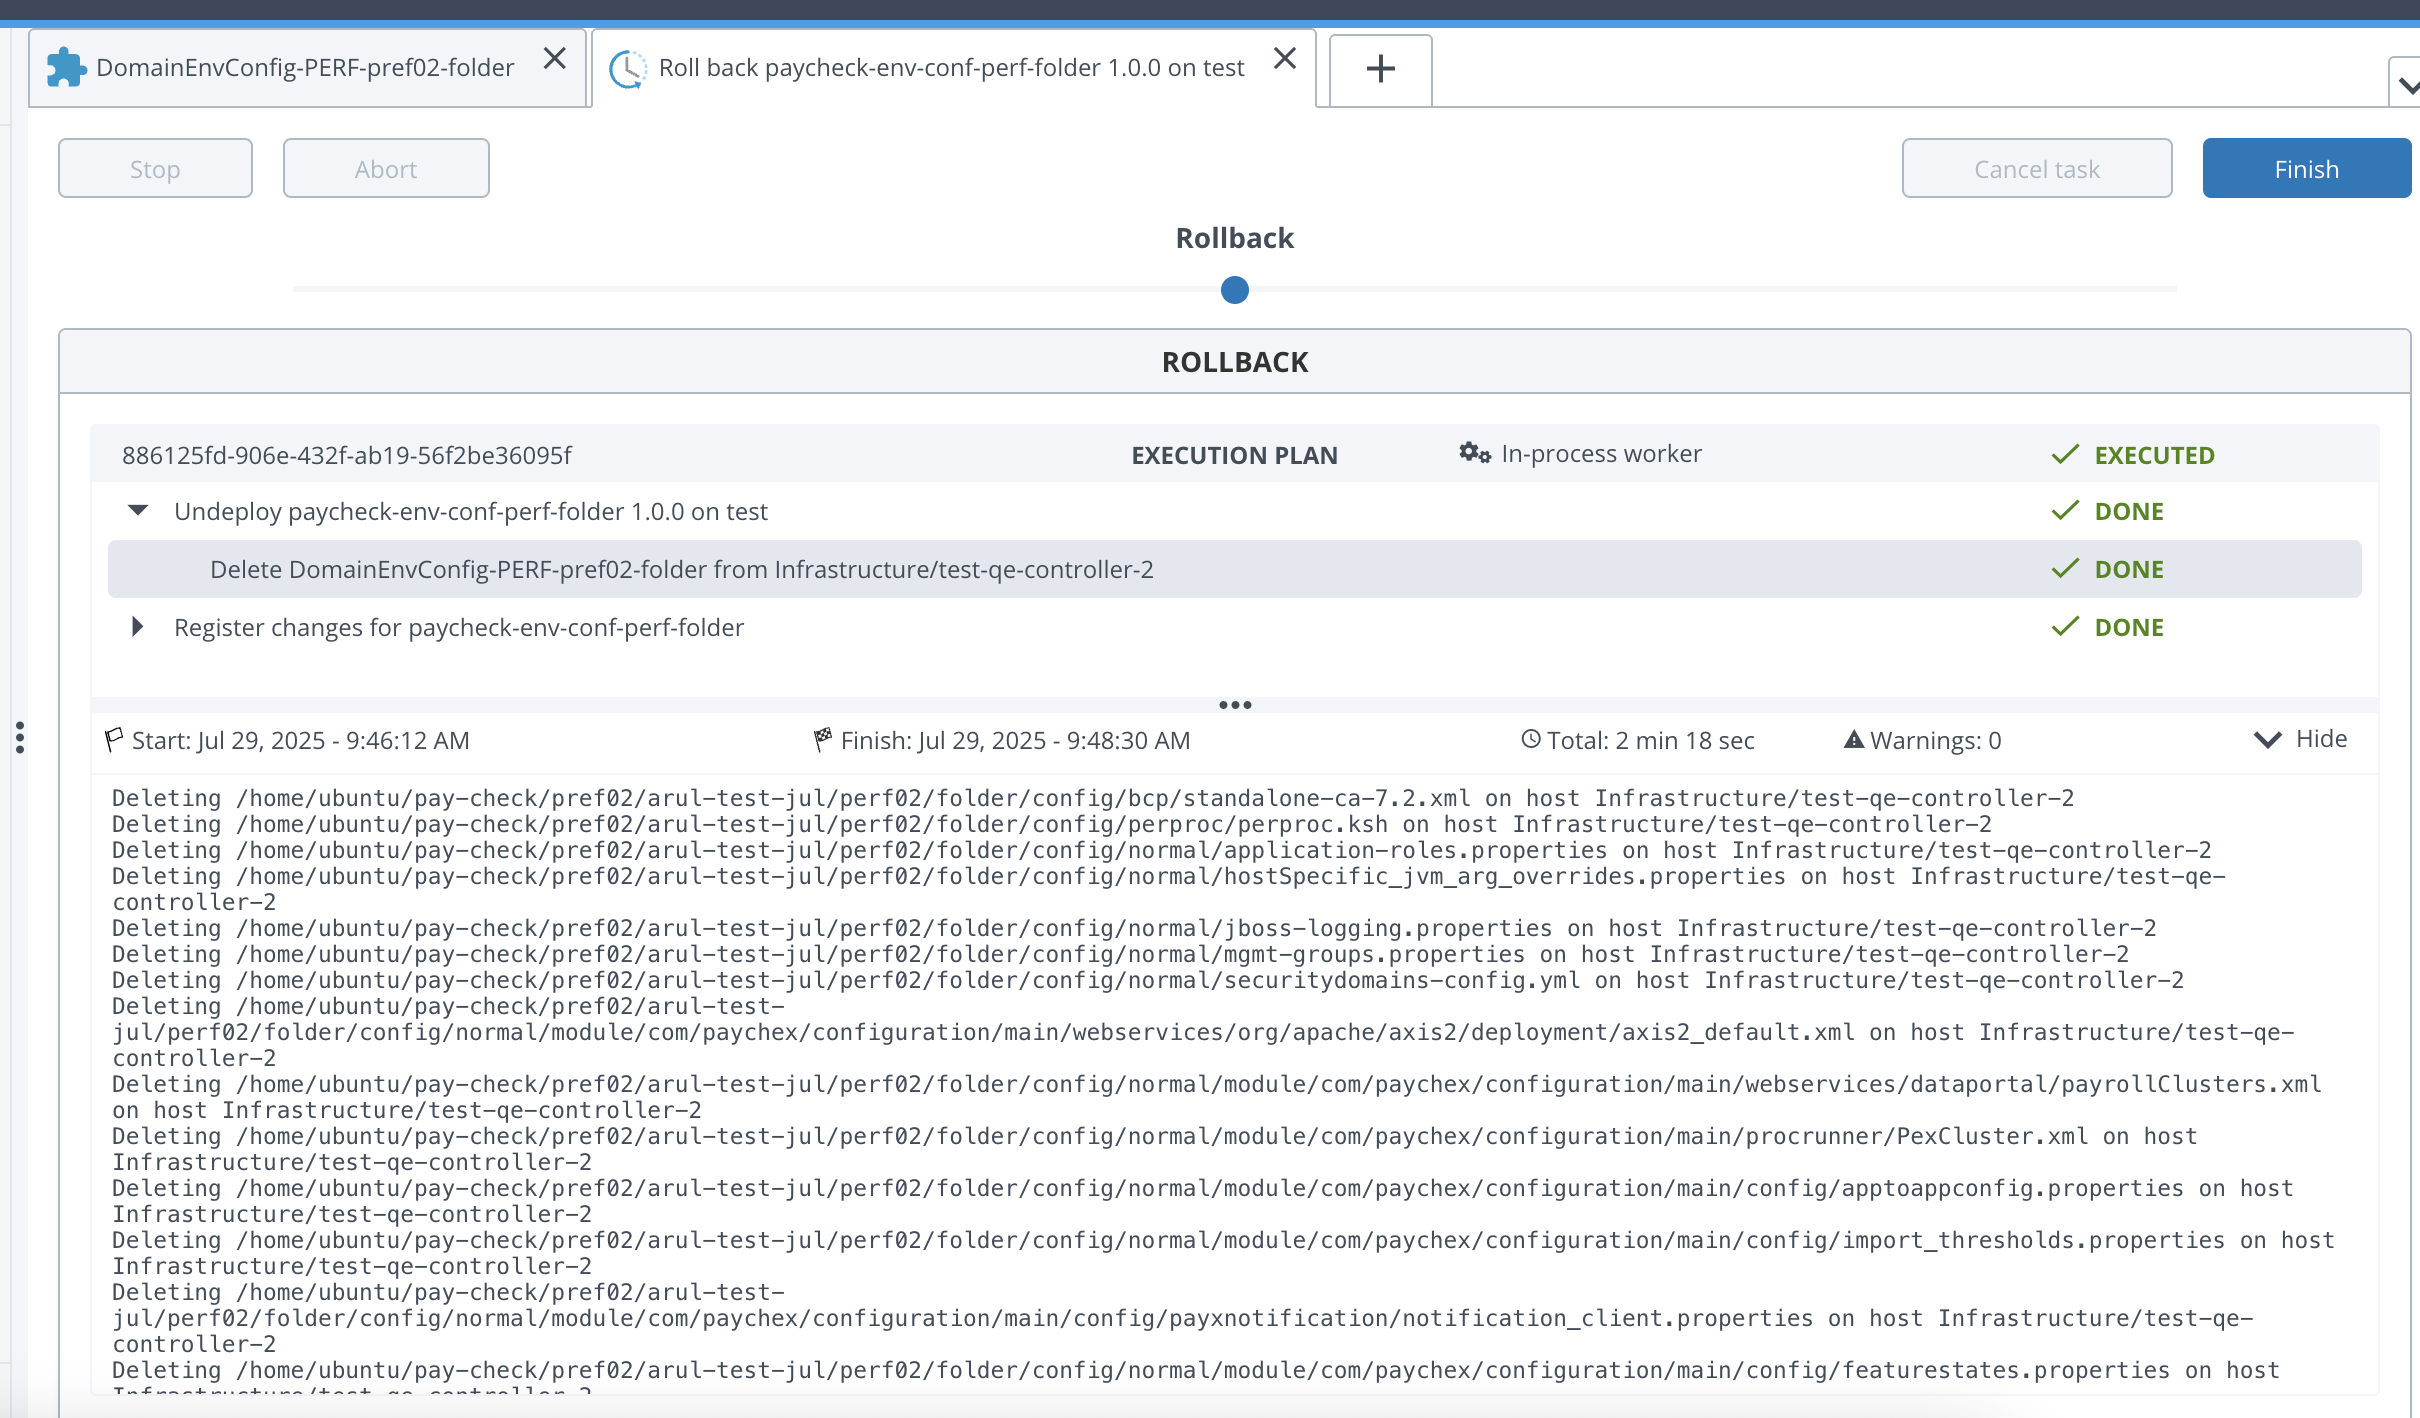This screenshot has height=1418, width=2420.
Task: Collapse the Undeploy paycheck-env-conf-perf-folder step
Action: coord(138,511)
